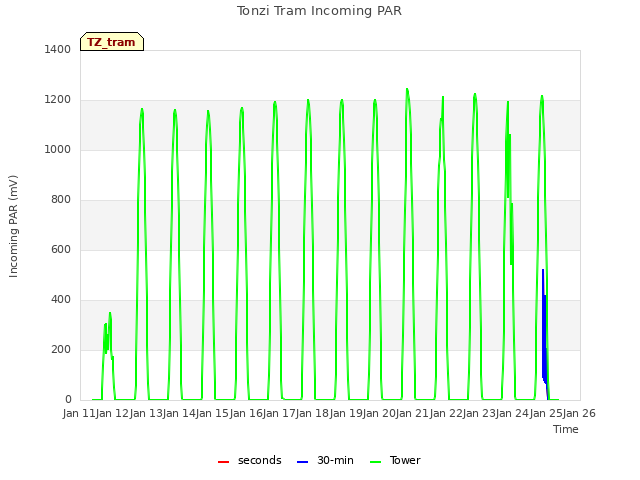Screen dimensions: 640x480
Task: Click the Time axis title
Action: 566,429
